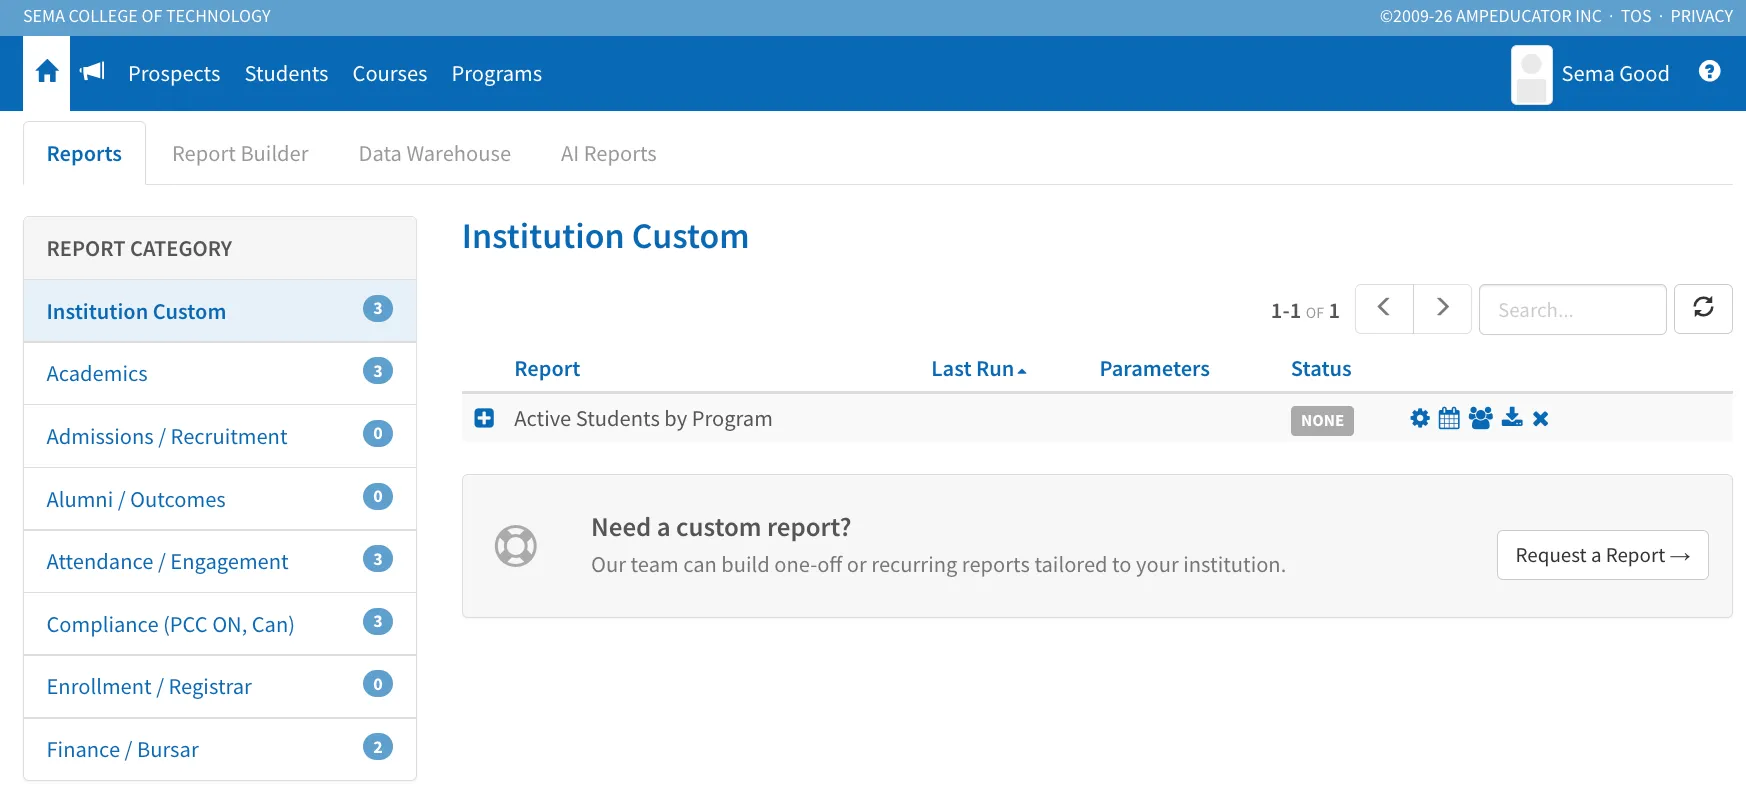
Task: Select Academics category
Action: (x=220, y=373)
